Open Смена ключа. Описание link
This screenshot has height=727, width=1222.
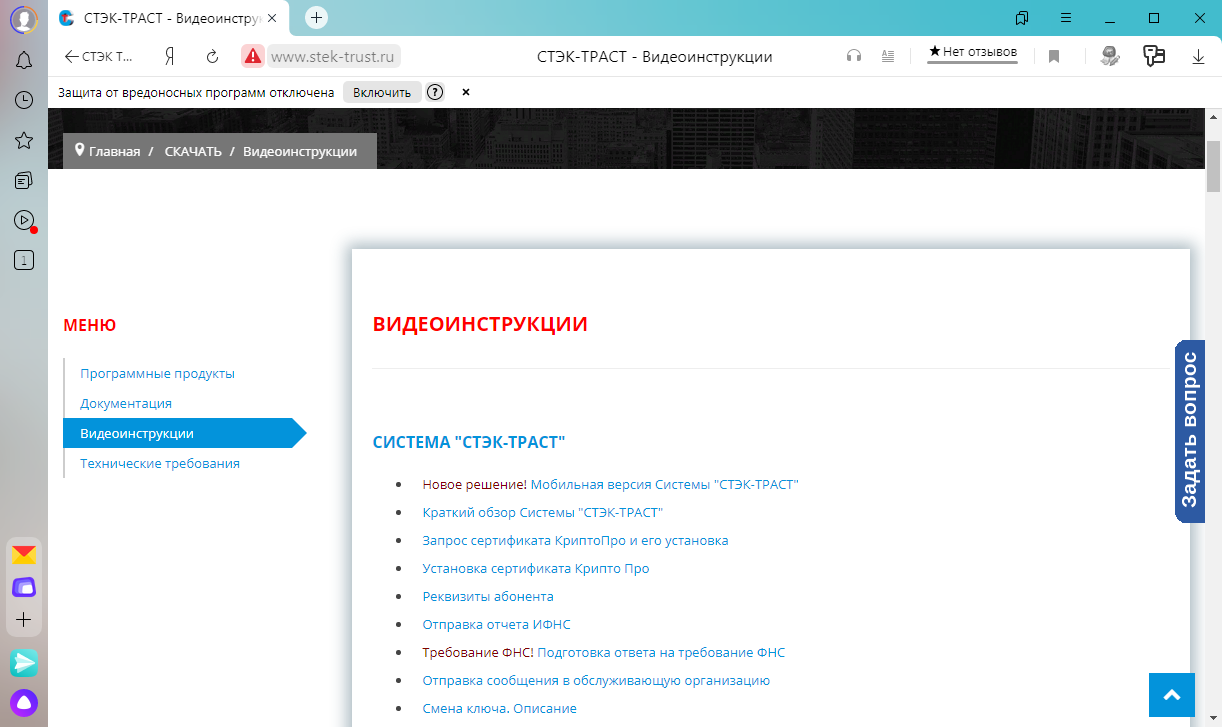tap(500, 708)
